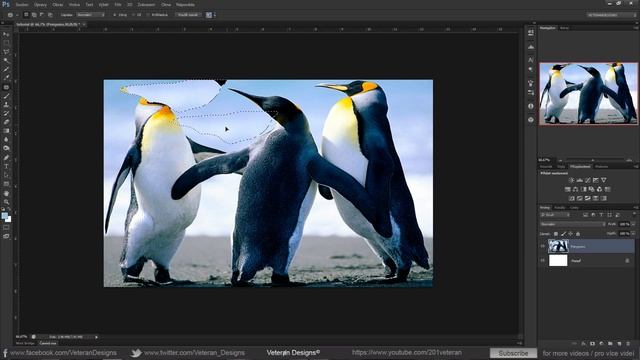Open the layer filter kind dropdown
Viewport: 640px width, 360px height.
[555, 215]
